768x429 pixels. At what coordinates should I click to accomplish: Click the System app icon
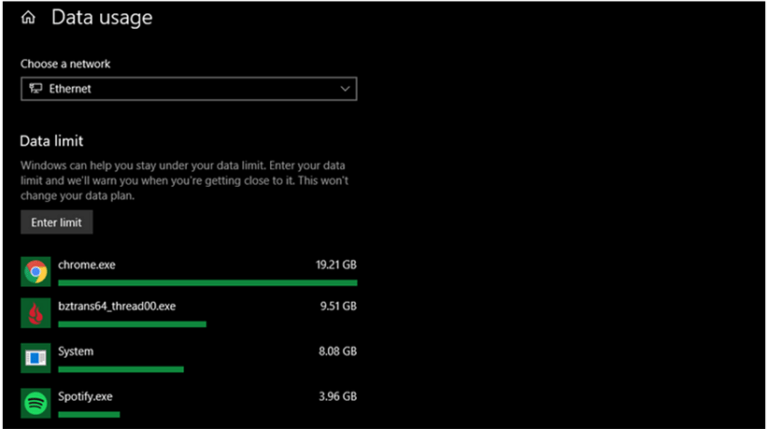pyautogui.click(x=37, y=357)
